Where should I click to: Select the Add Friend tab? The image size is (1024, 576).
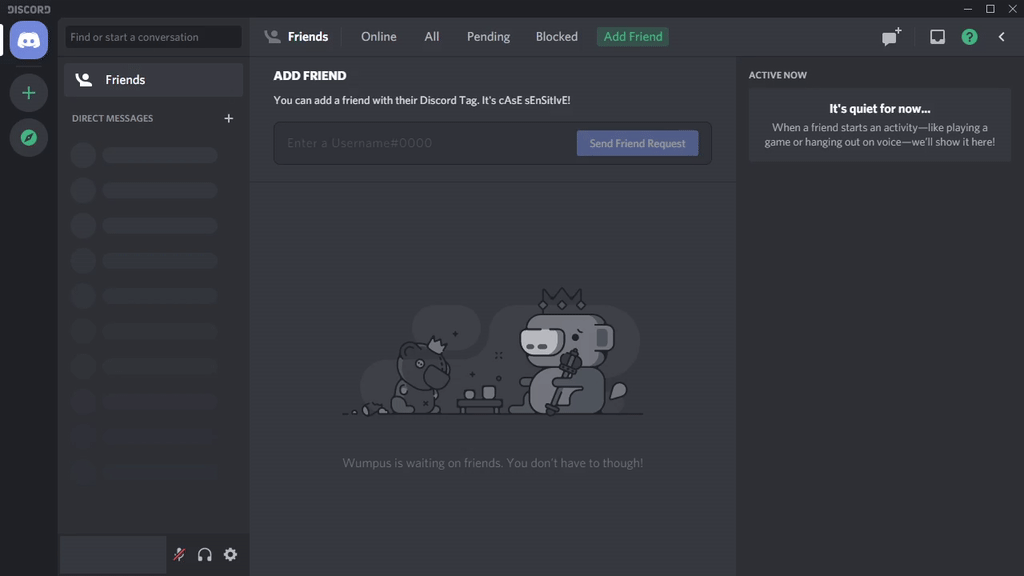633,37
